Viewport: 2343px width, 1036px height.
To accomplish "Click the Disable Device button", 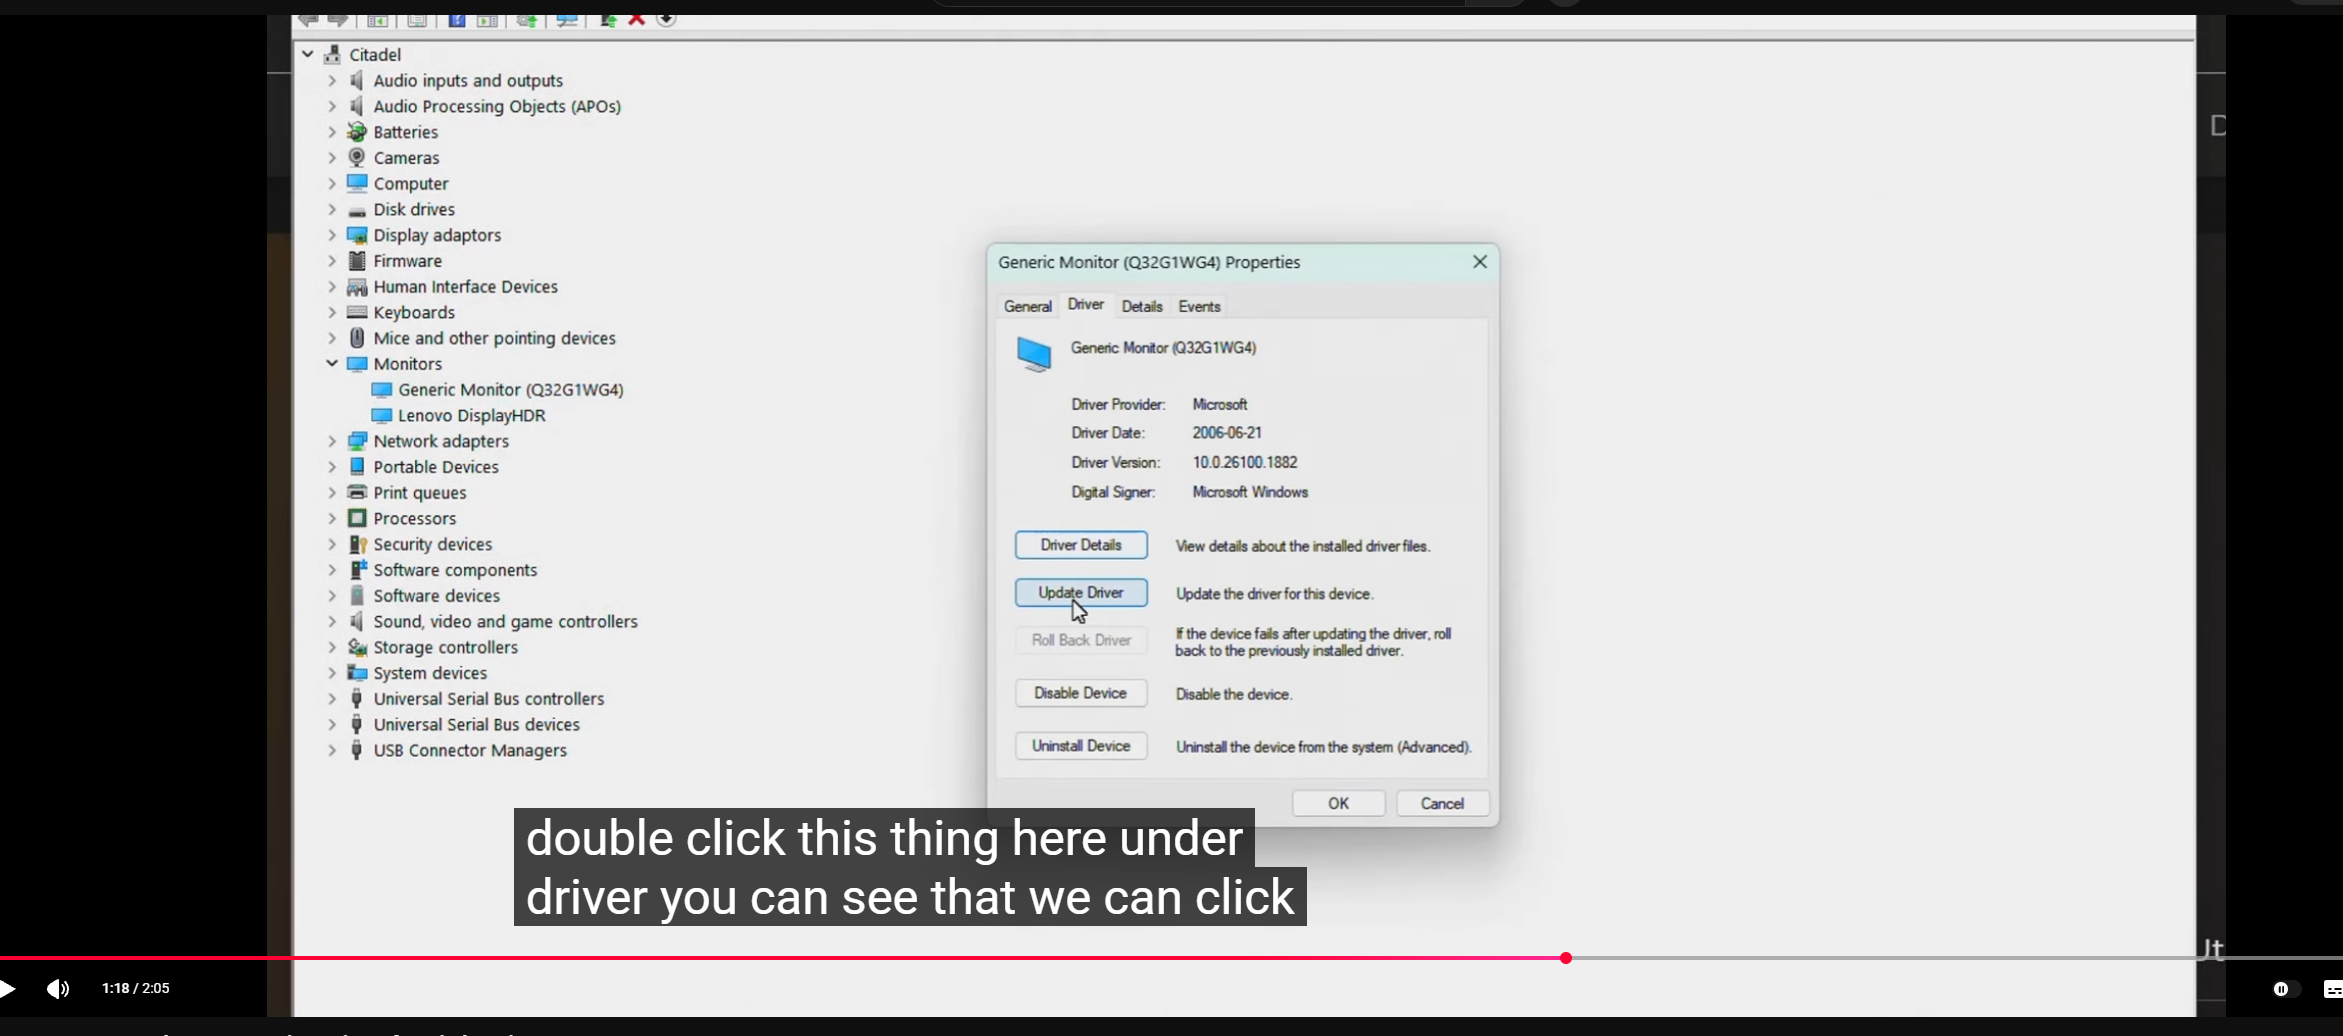I will [1081, 693].
